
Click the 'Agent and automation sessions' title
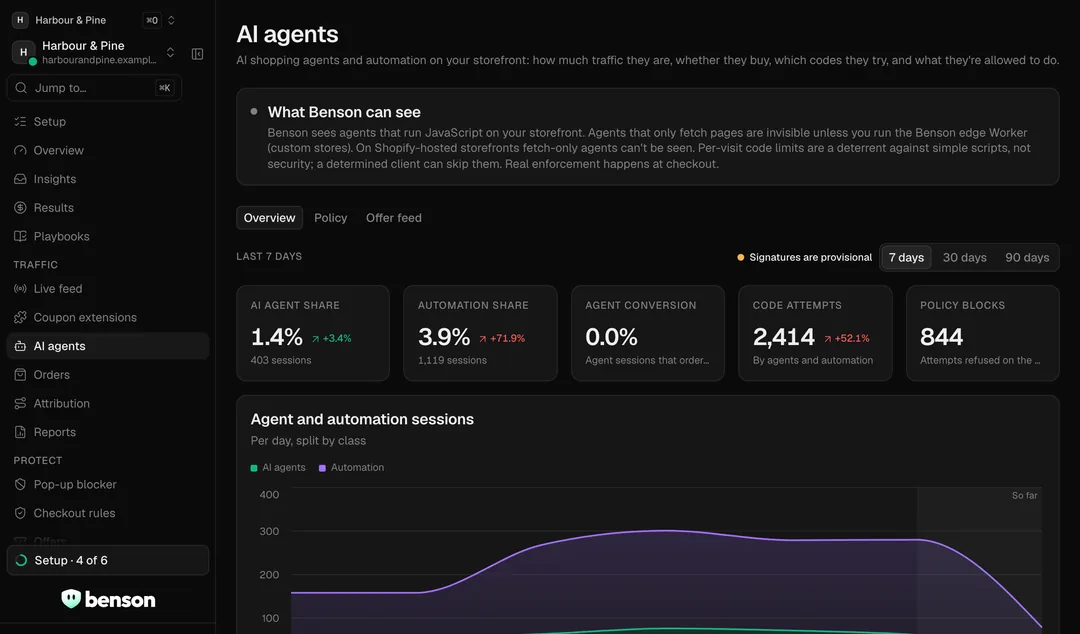(x=362, y=419)
